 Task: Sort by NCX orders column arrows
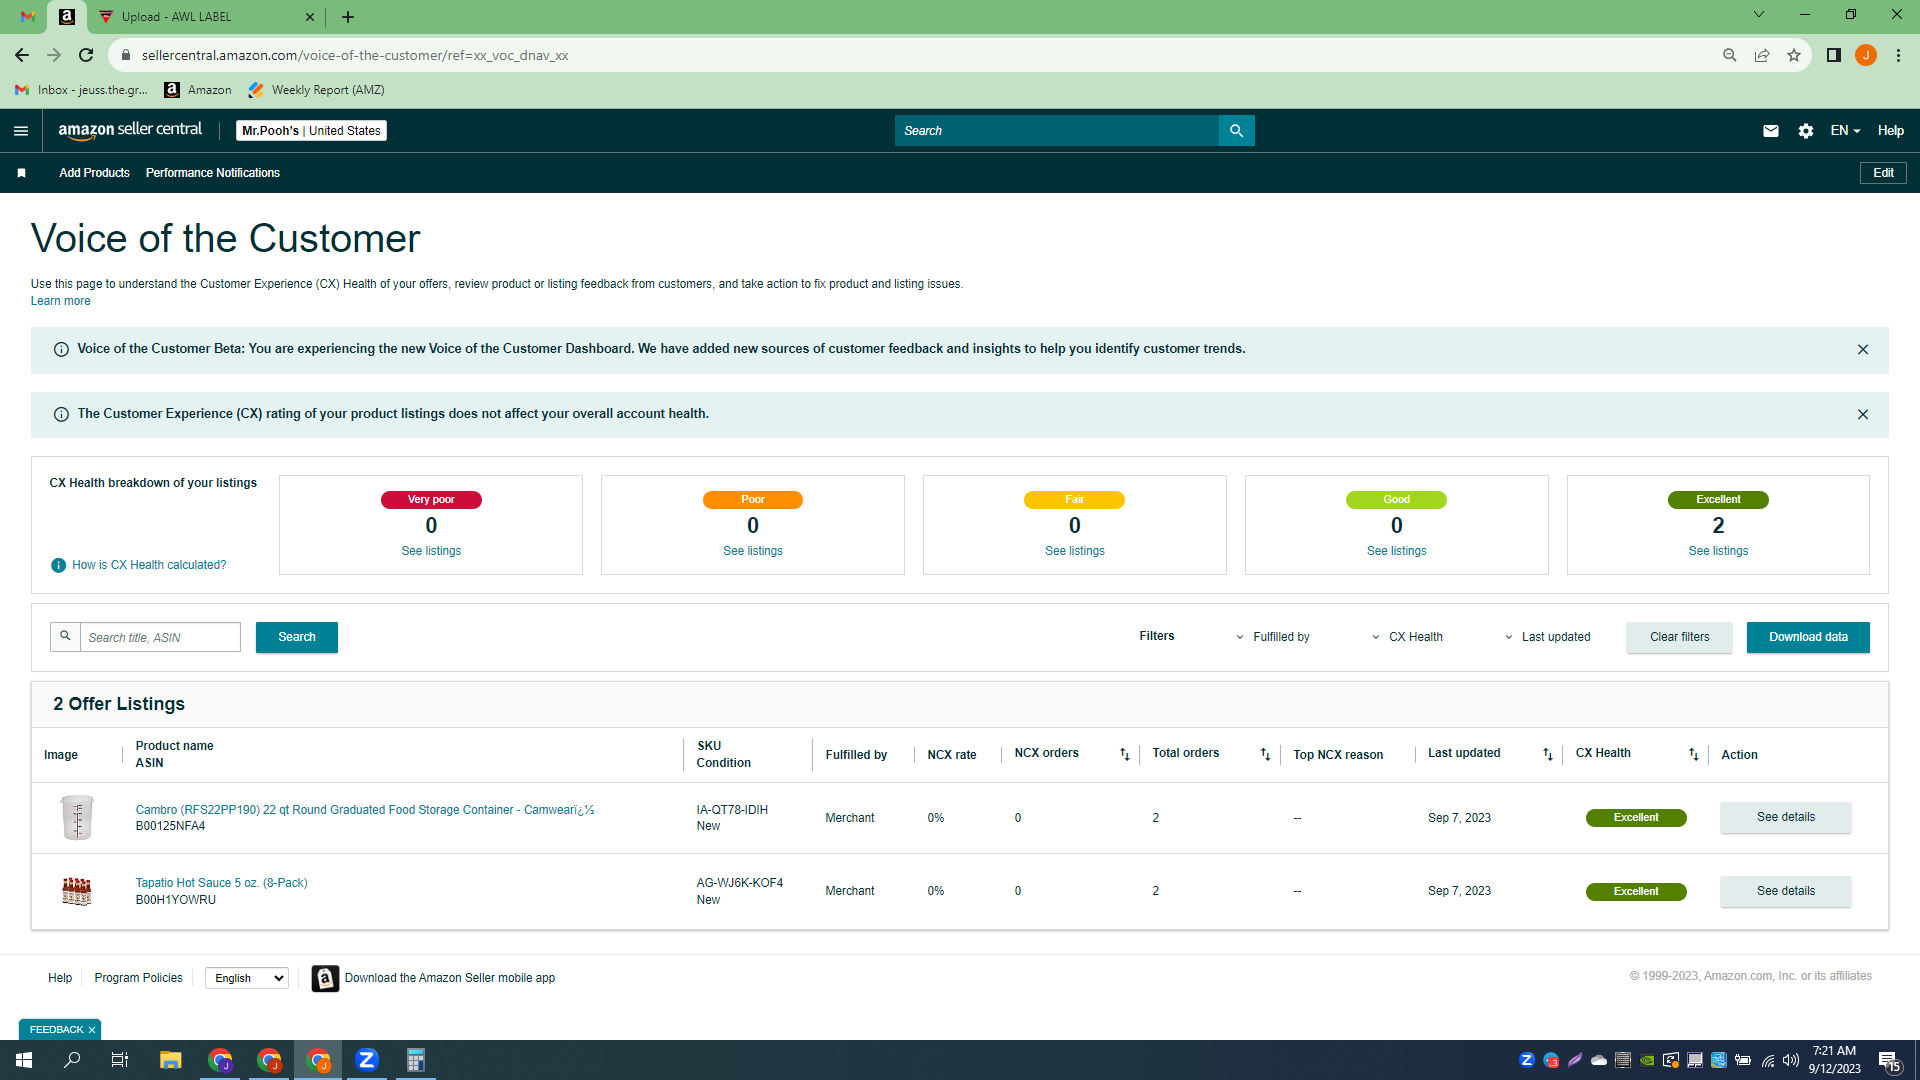1125,755
